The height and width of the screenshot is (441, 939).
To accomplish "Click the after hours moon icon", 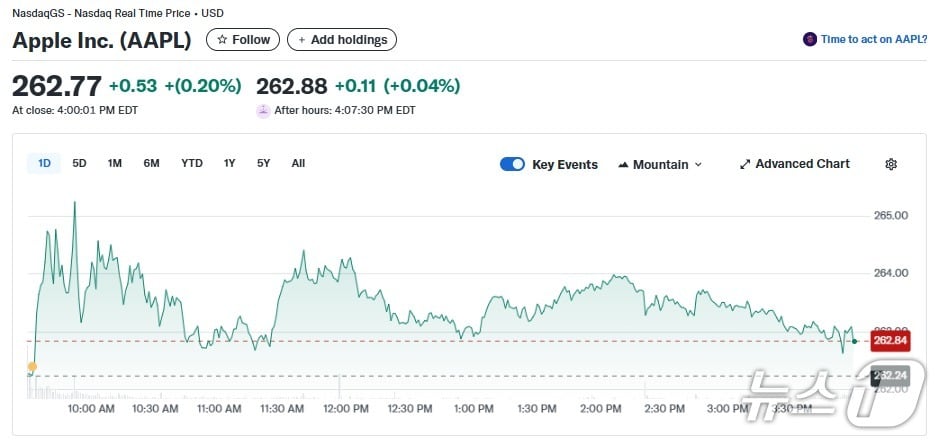I will point(263,111).
